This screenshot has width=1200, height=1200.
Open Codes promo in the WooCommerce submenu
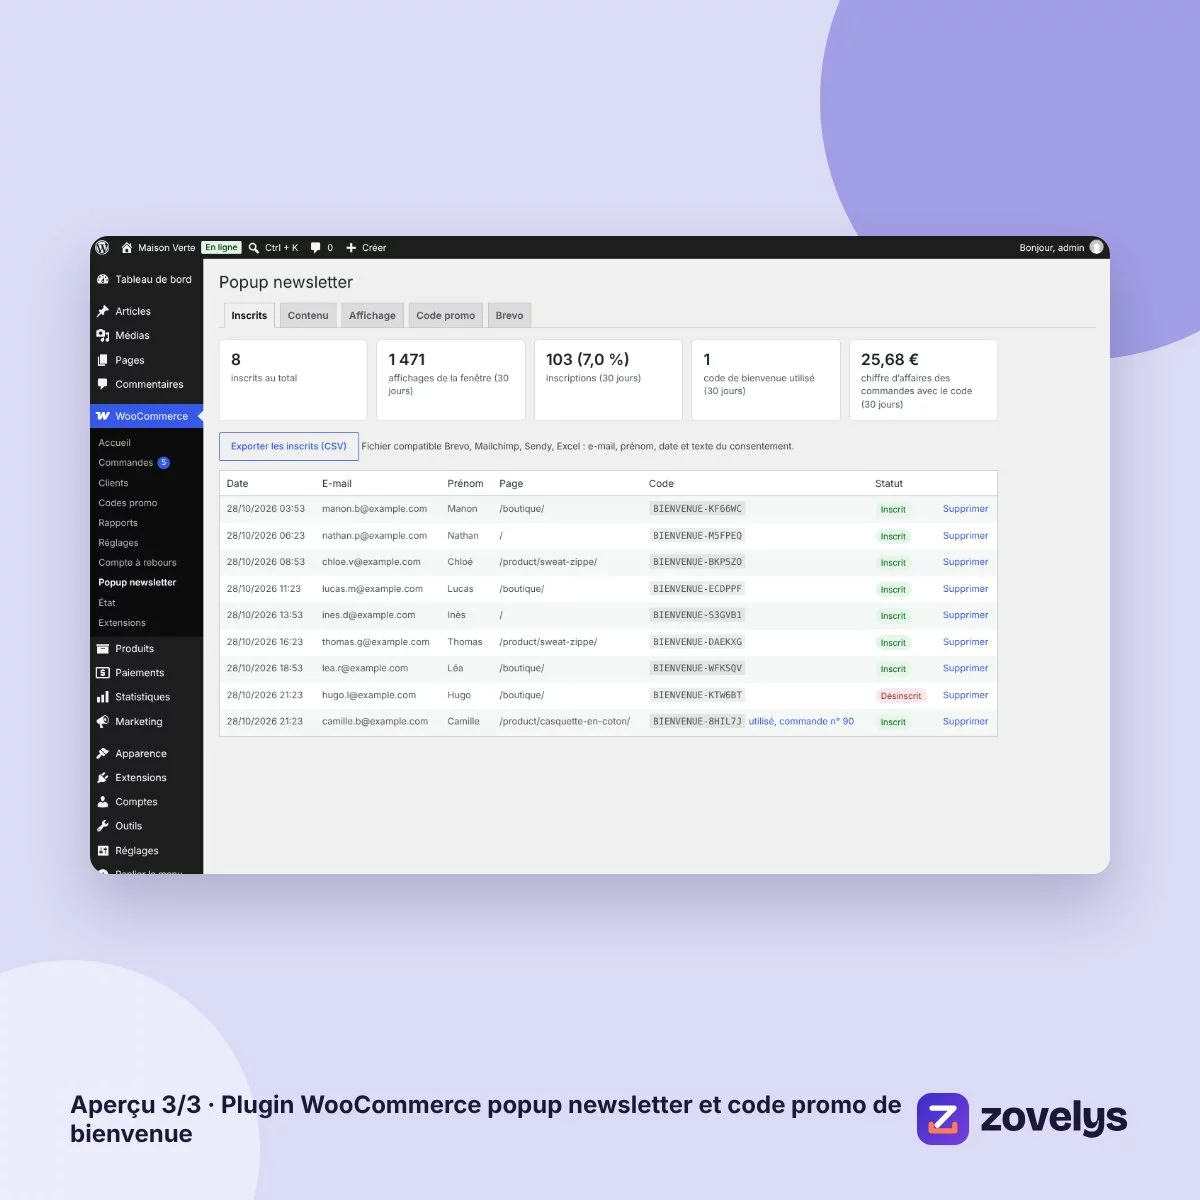click(x=128, y=503)
